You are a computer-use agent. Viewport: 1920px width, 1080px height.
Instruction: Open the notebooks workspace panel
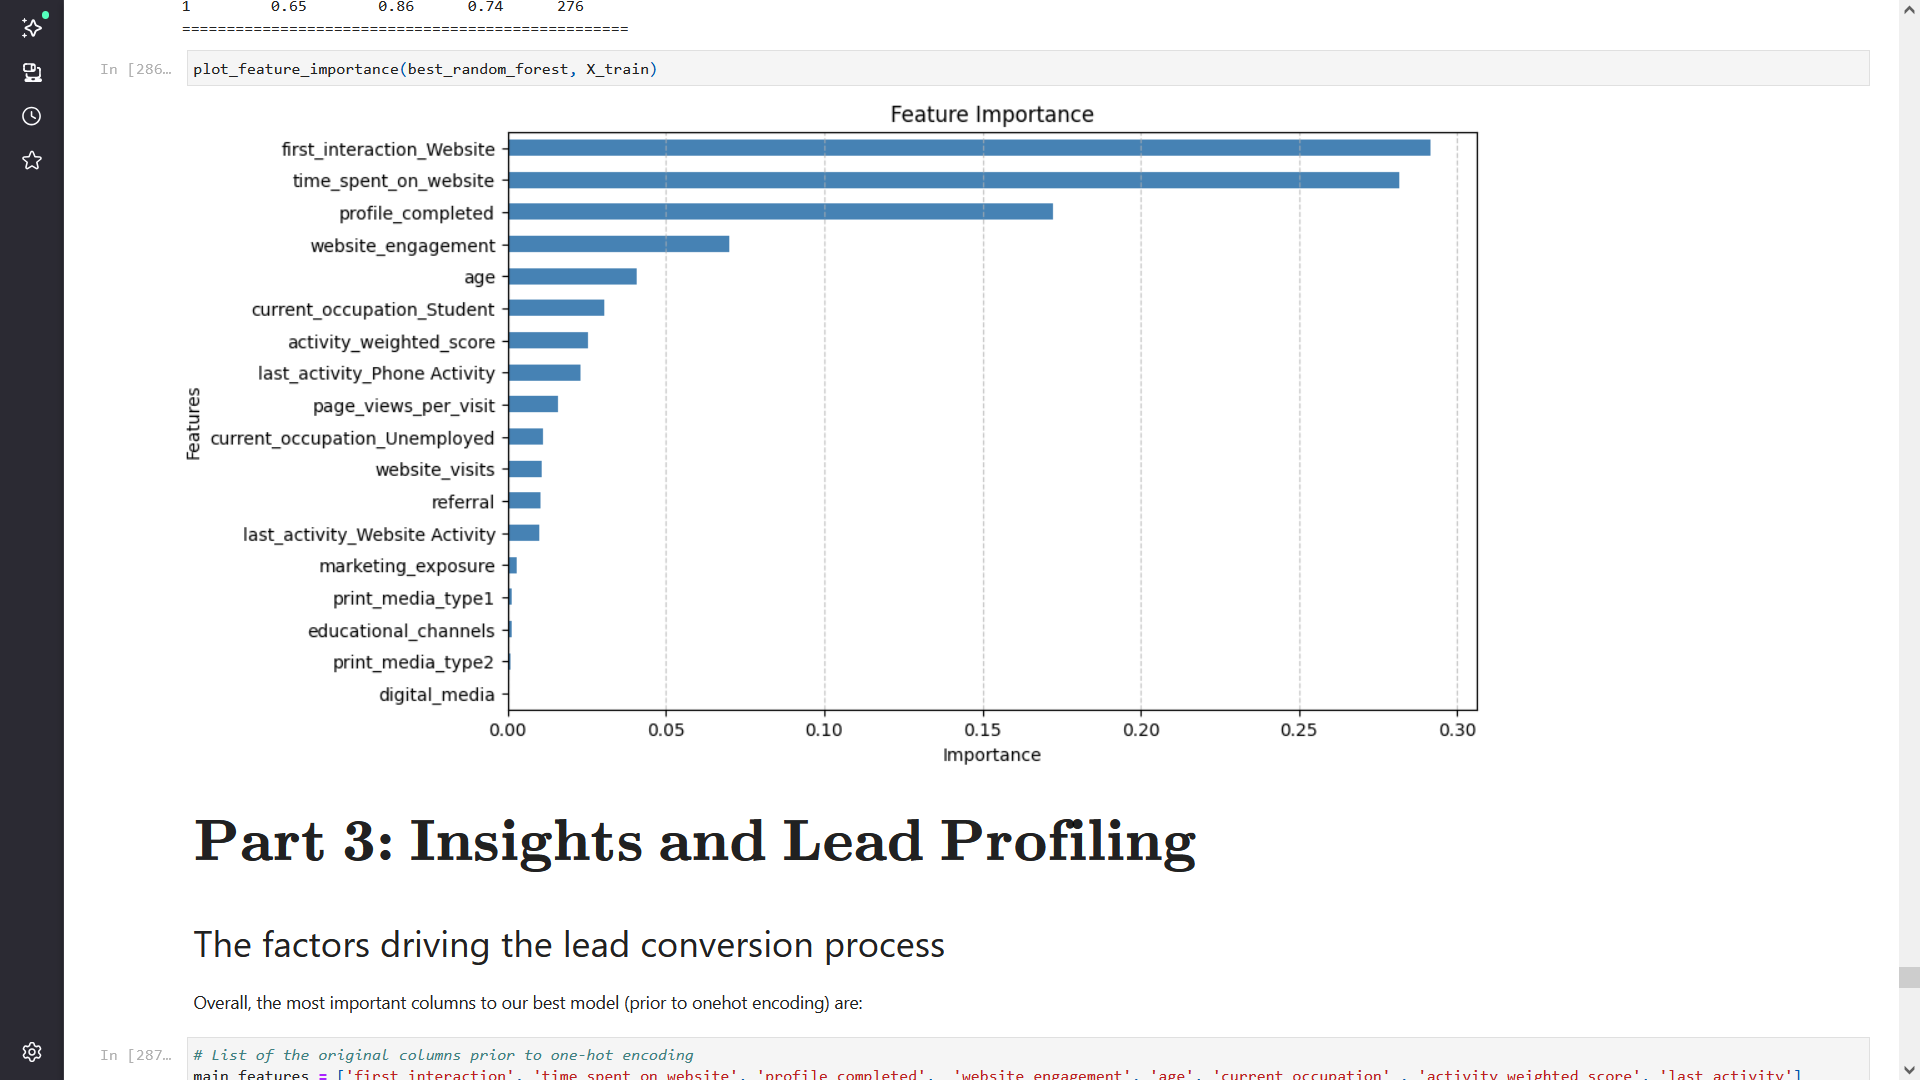tap(32, 73)
